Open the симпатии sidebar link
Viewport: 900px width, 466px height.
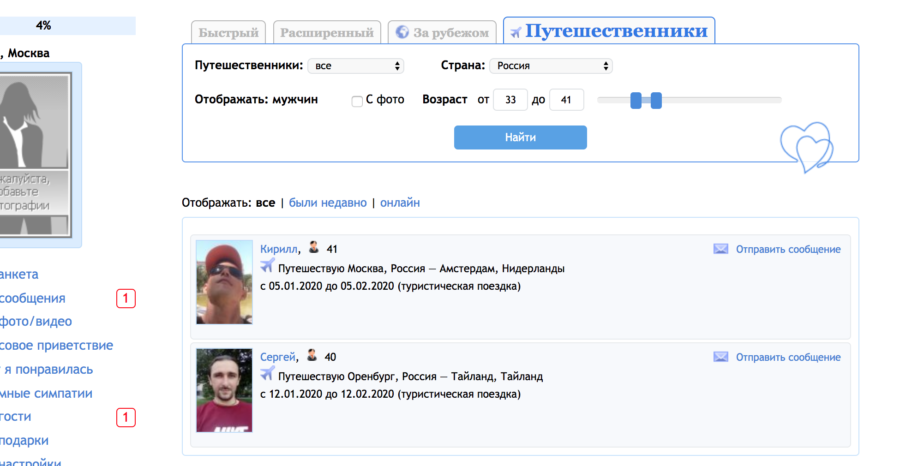(46, 394)
